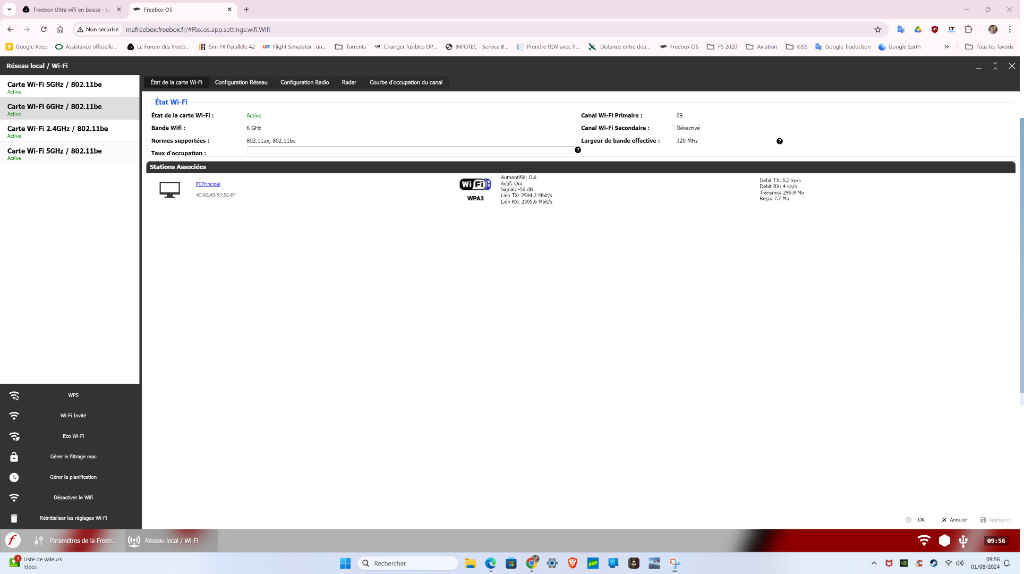
Task: Select Carte Wi-Fi 2.4GHz / 802.11be
Action: point(58,129)
